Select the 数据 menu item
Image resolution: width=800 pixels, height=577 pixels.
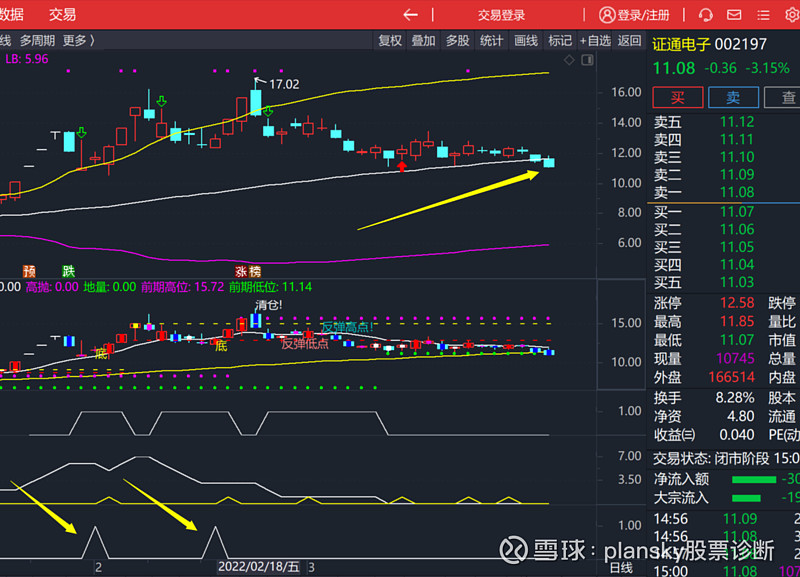(x=12, y=15)
